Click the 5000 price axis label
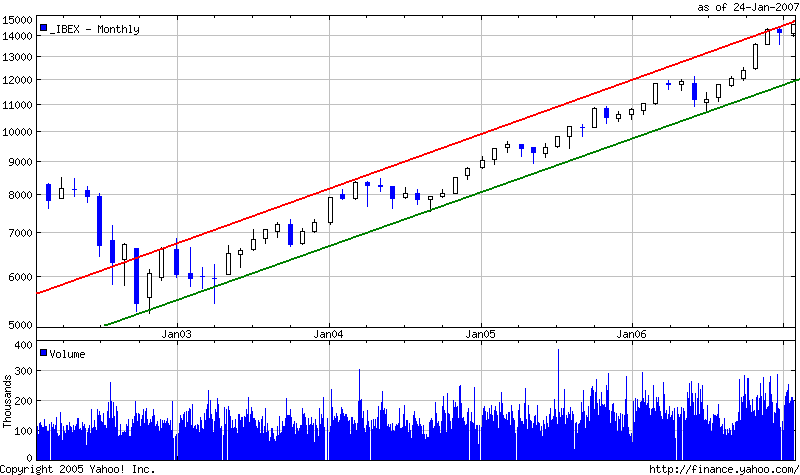Image resolution: width=800 pixels, height=475 pixels. coord(20,324)
